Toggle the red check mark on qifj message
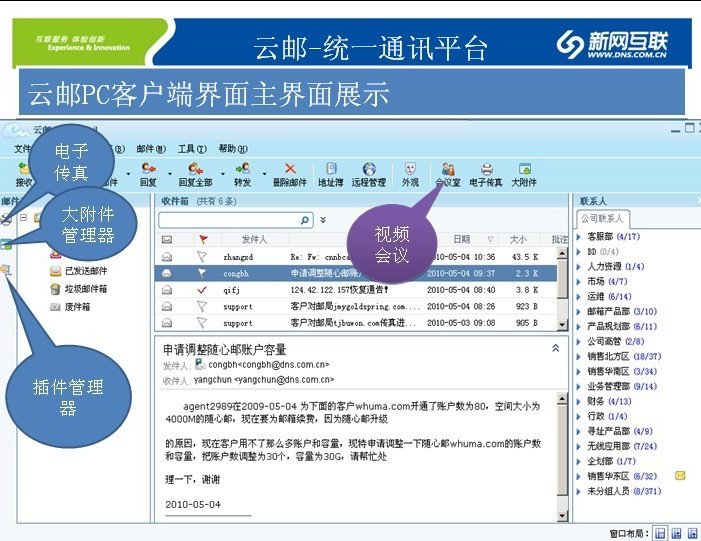The width and height of the screenshot is (701, 541). [202, 290]
